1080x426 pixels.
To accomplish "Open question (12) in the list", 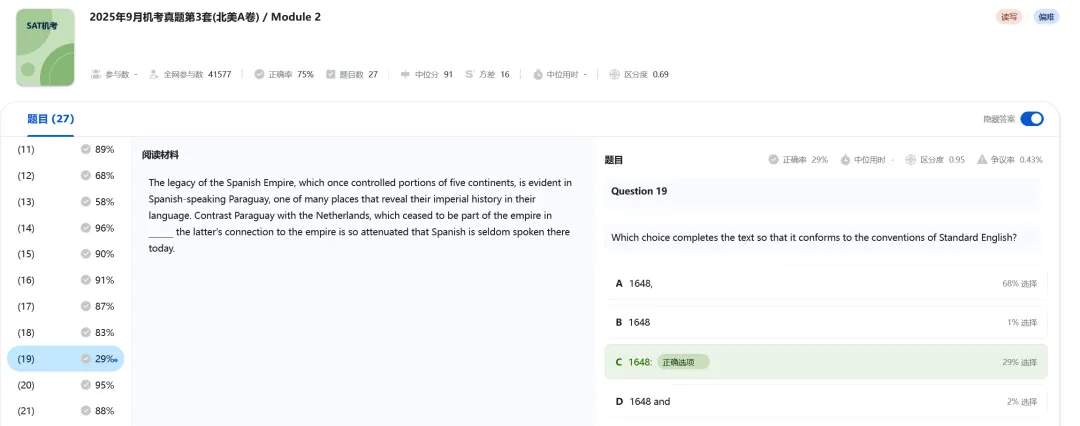I will (x=65, y=176).
